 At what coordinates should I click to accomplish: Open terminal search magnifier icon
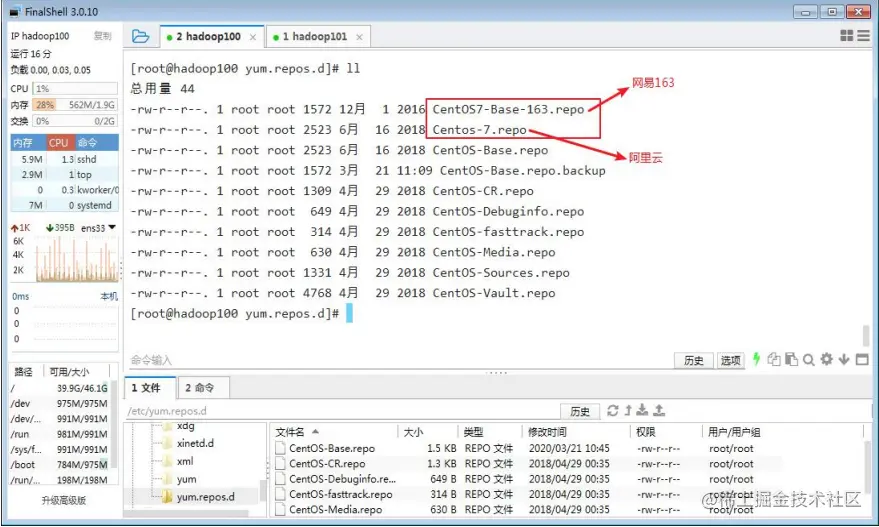point(808,360)
